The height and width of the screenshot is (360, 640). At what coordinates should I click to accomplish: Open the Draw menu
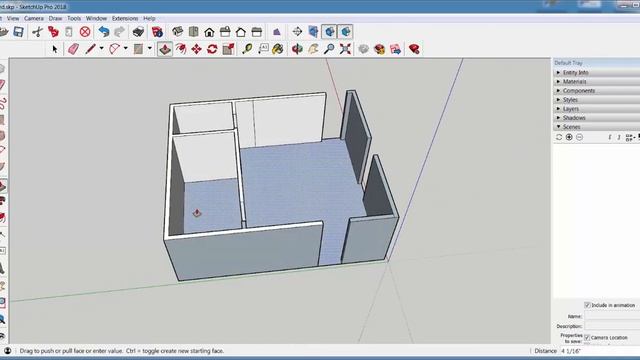56,18
